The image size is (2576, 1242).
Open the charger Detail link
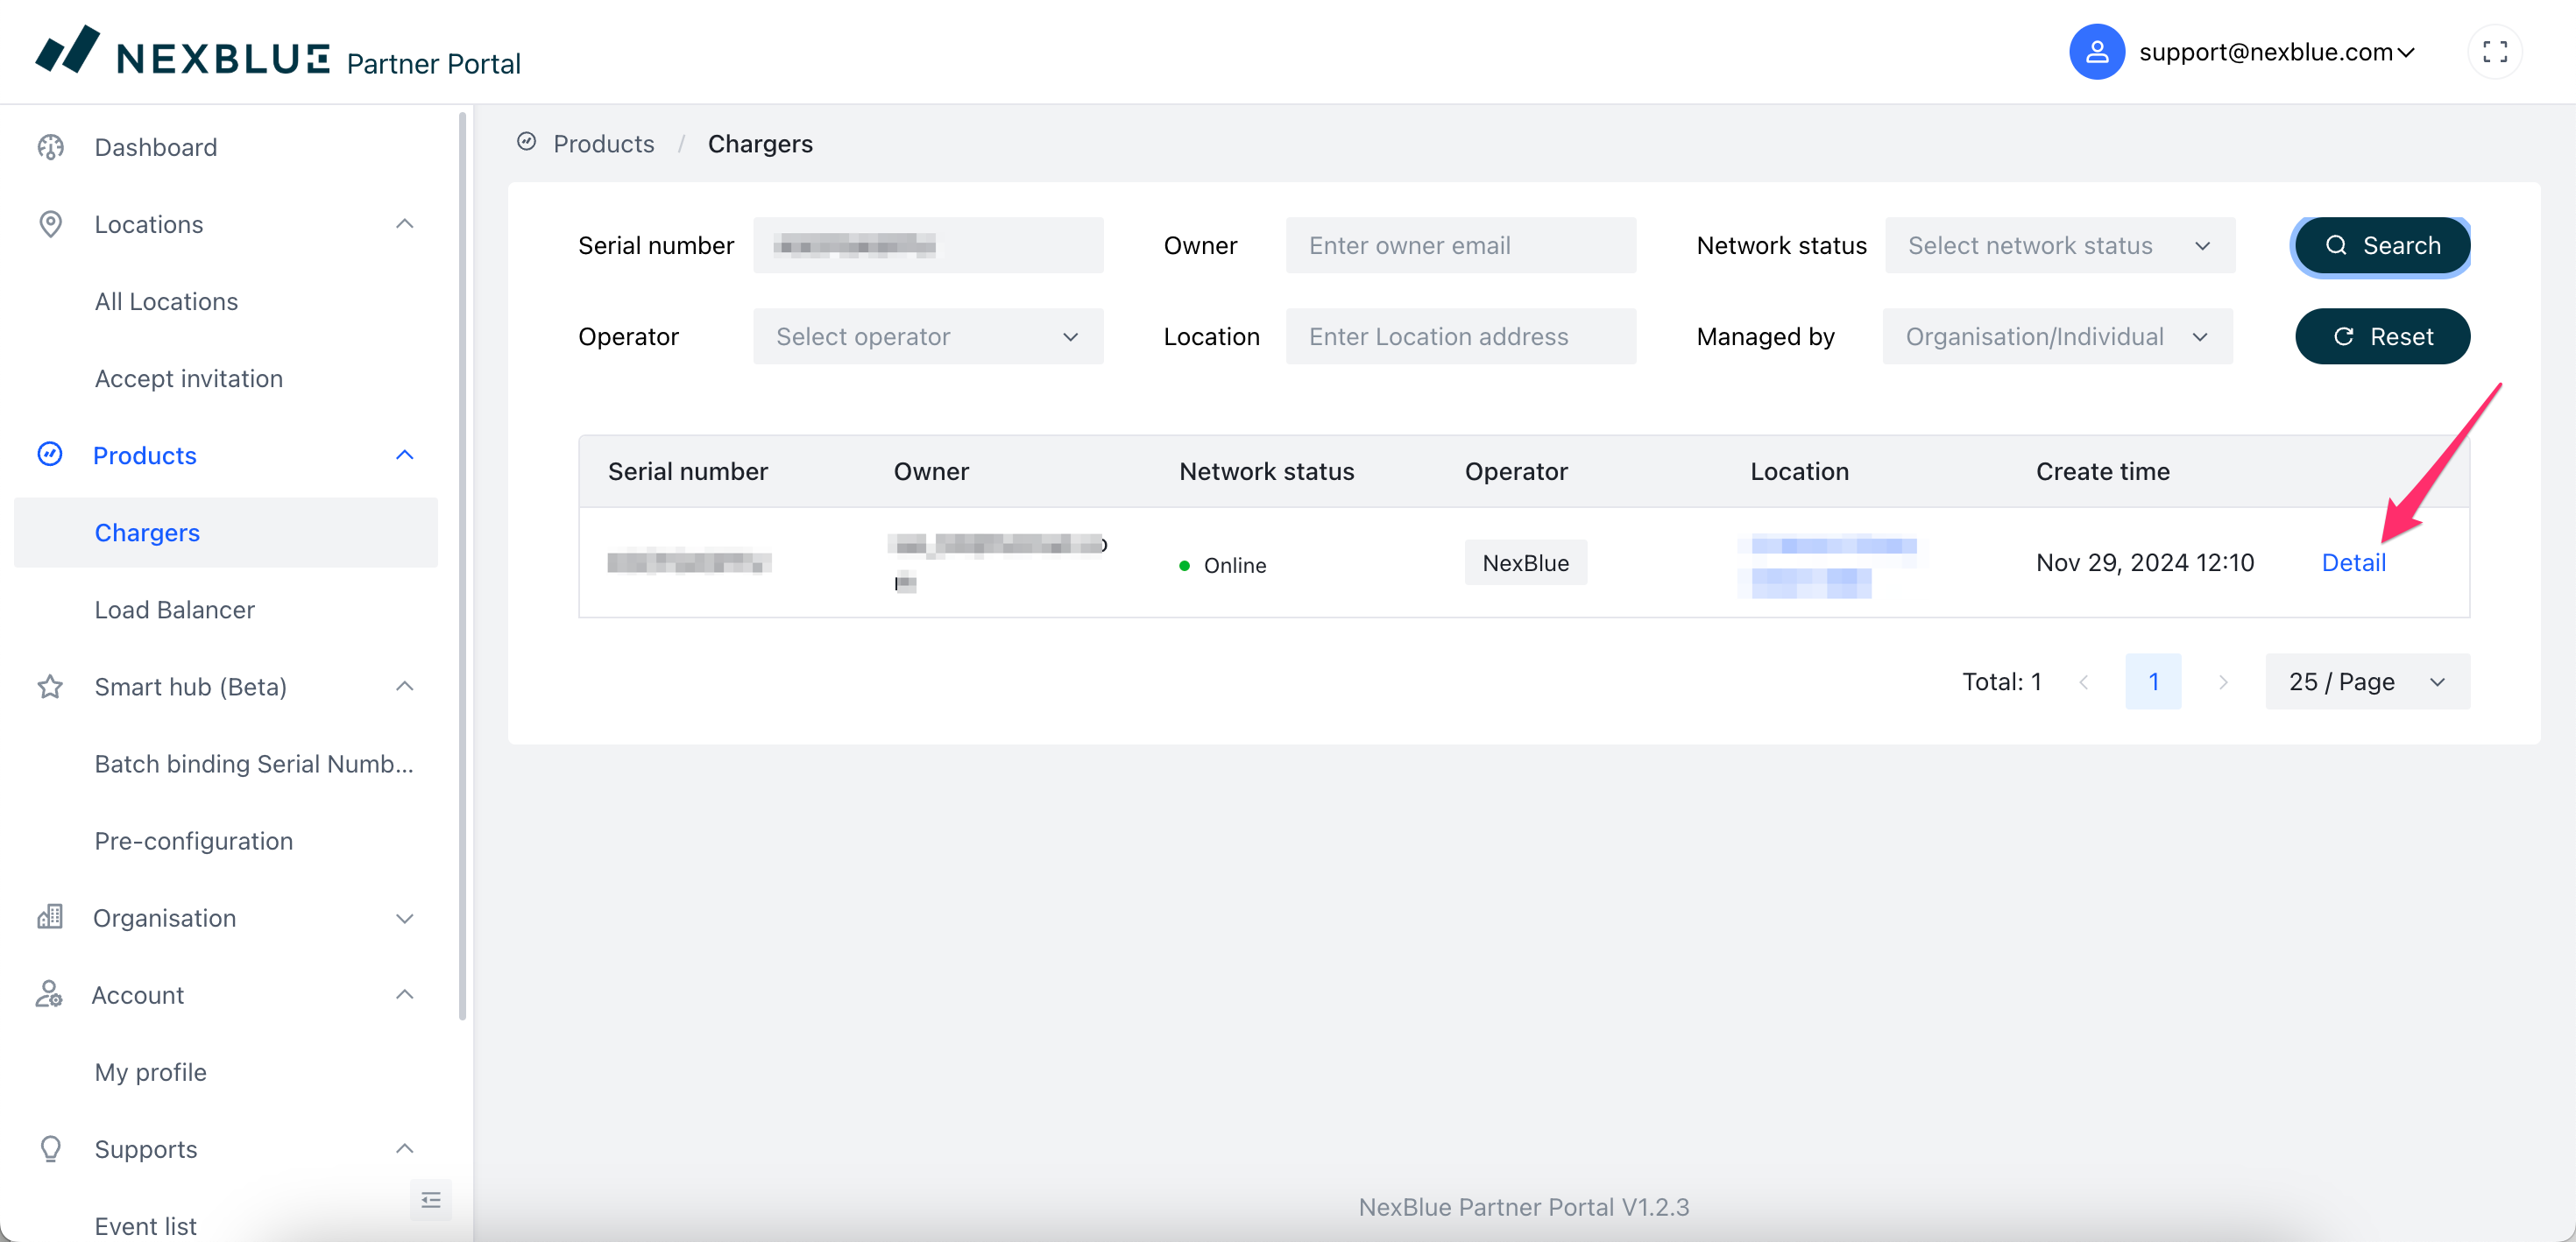pyautogui.click(x=2352, y=563)
